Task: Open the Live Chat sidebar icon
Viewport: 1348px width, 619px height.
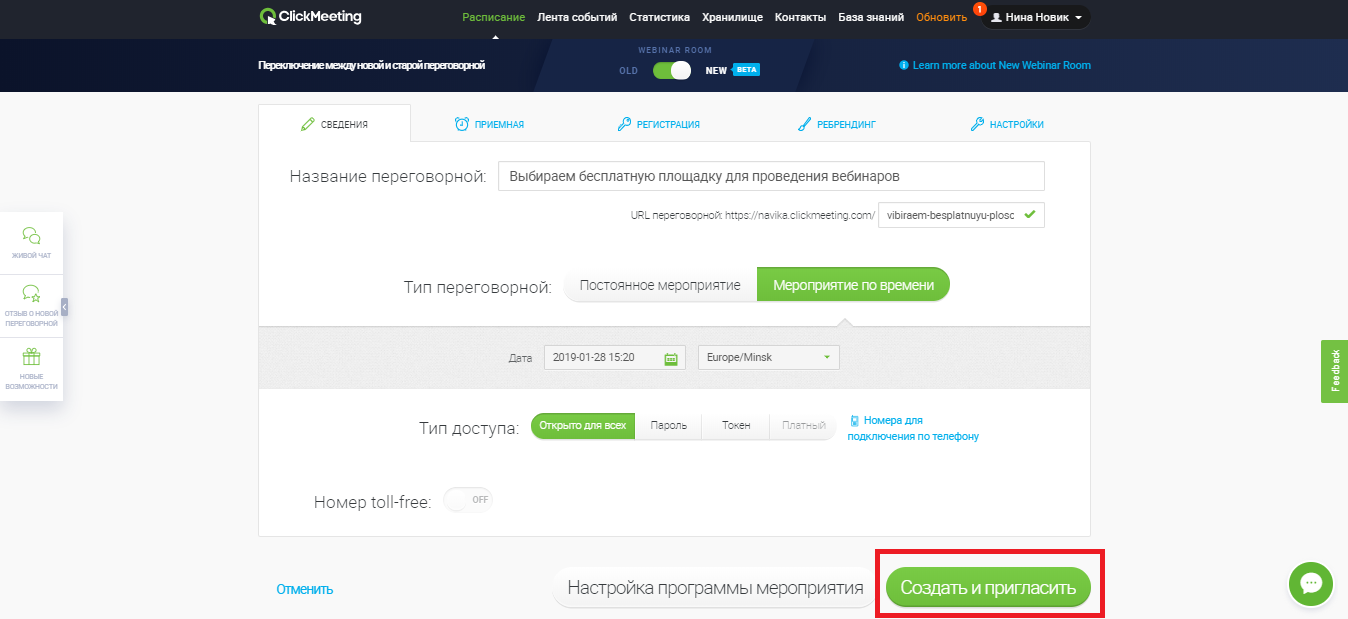Action: tap(32, 237)
